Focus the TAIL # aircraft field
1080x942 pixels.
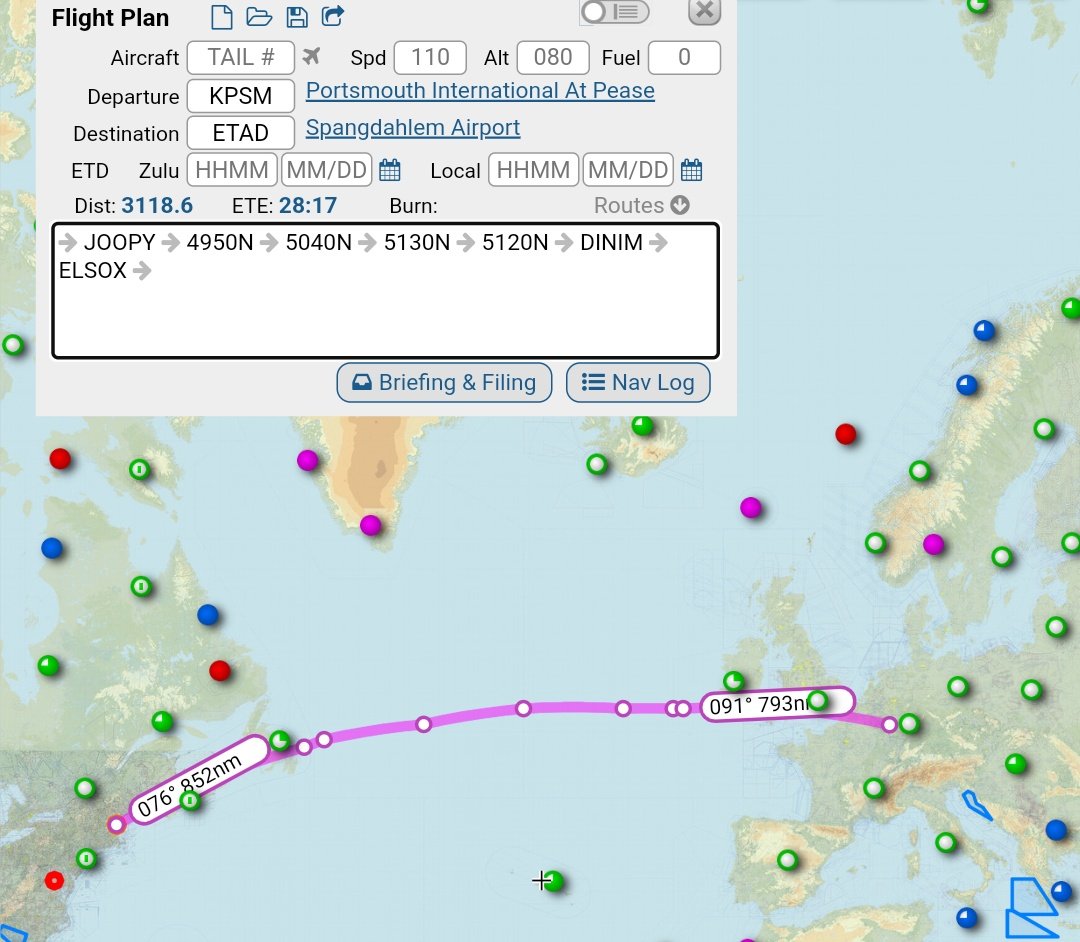click(x=240, y=57)
